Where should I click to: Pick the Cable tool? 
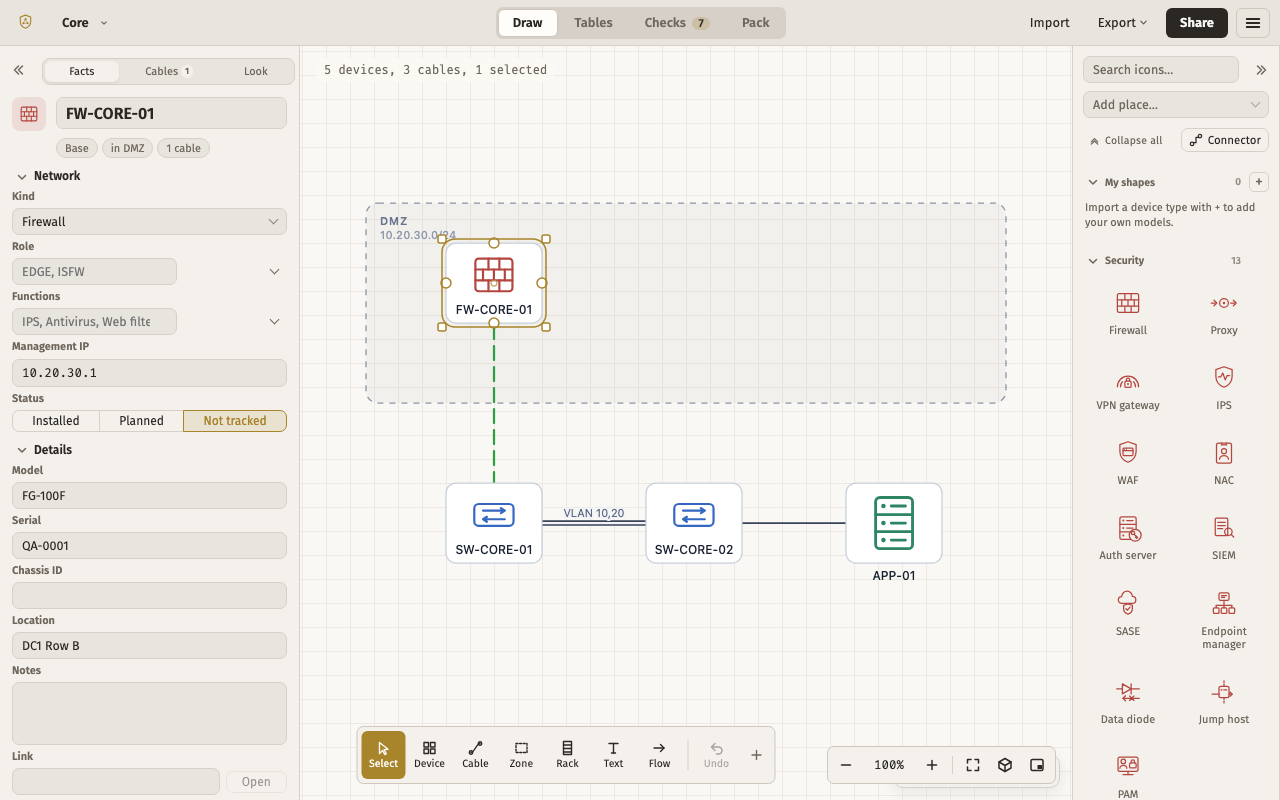click(x=475, y=754)
